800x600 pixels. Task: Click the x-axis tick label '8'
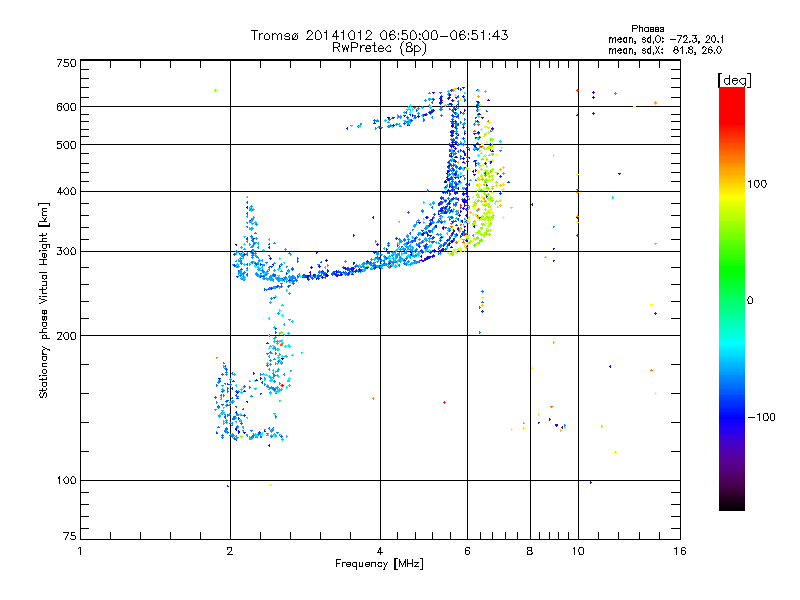tap(530, 551)
